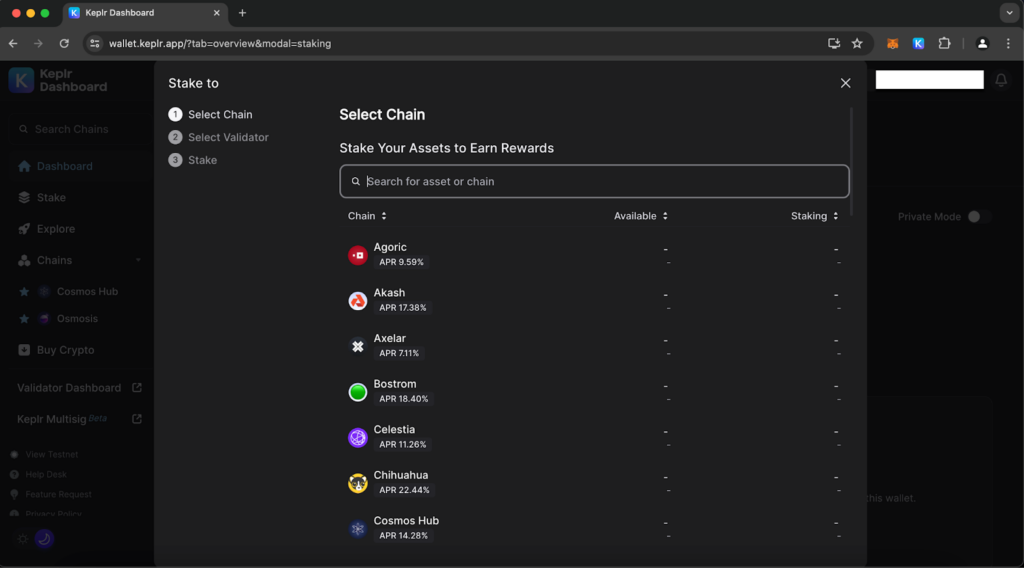Image resolution: width=1024 pixels, height=568 pixels.
Task: Sort by the Available column
Action: [x=640, y=216]
